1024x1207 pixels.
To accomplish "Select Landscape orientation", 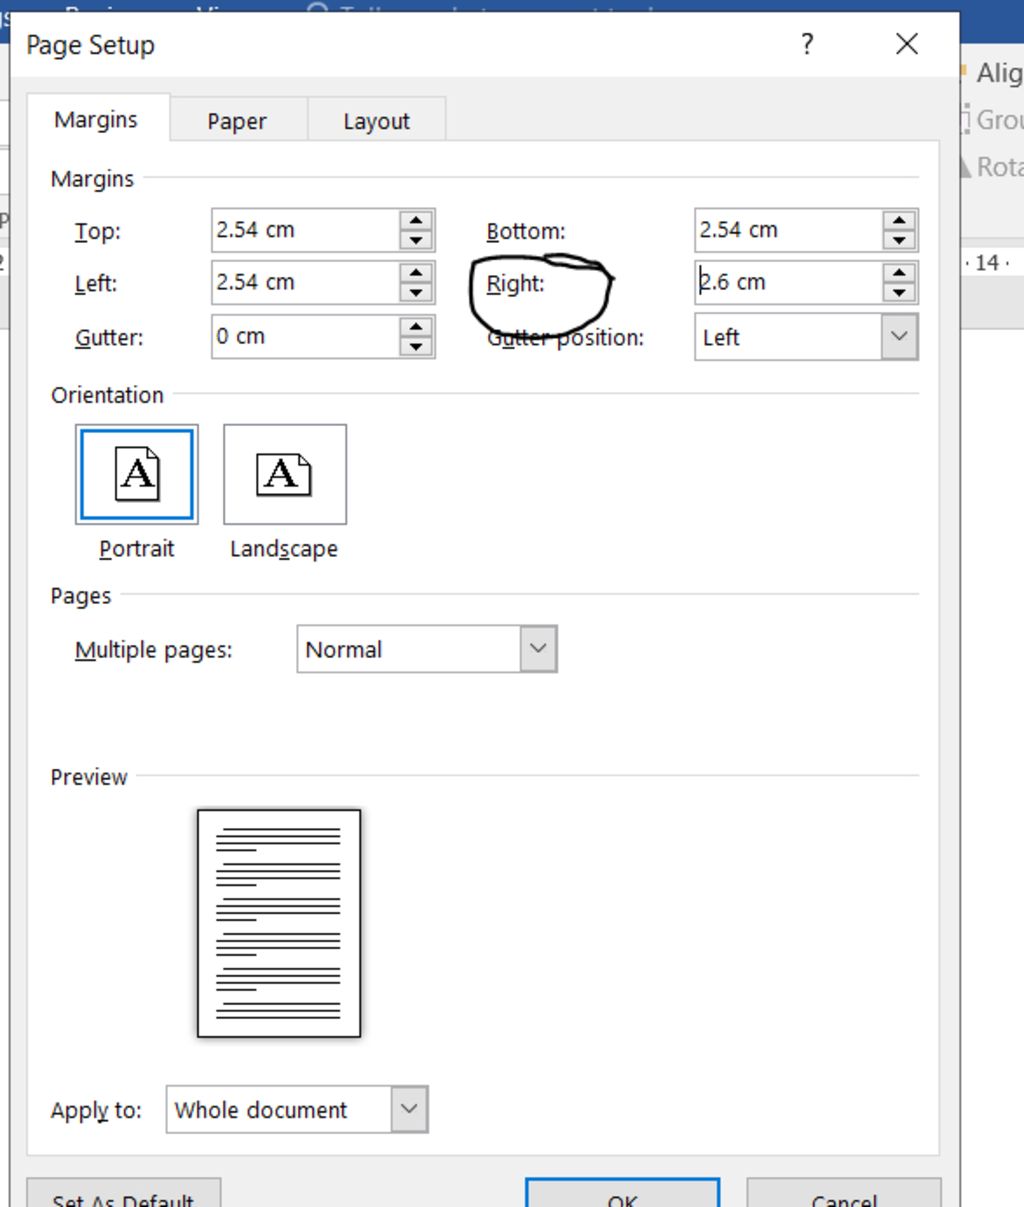I will (x=285, y=474).
